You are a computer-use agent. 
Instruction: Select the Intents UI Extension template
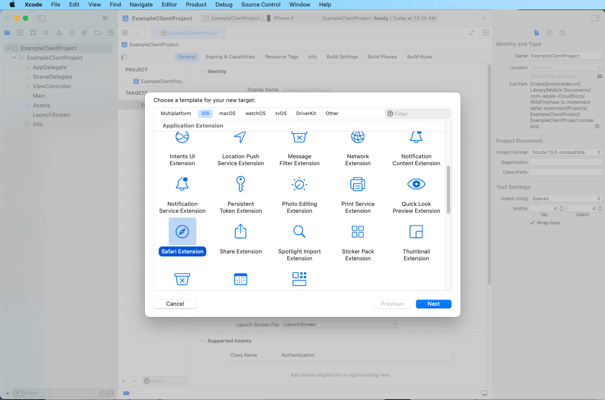182,149
